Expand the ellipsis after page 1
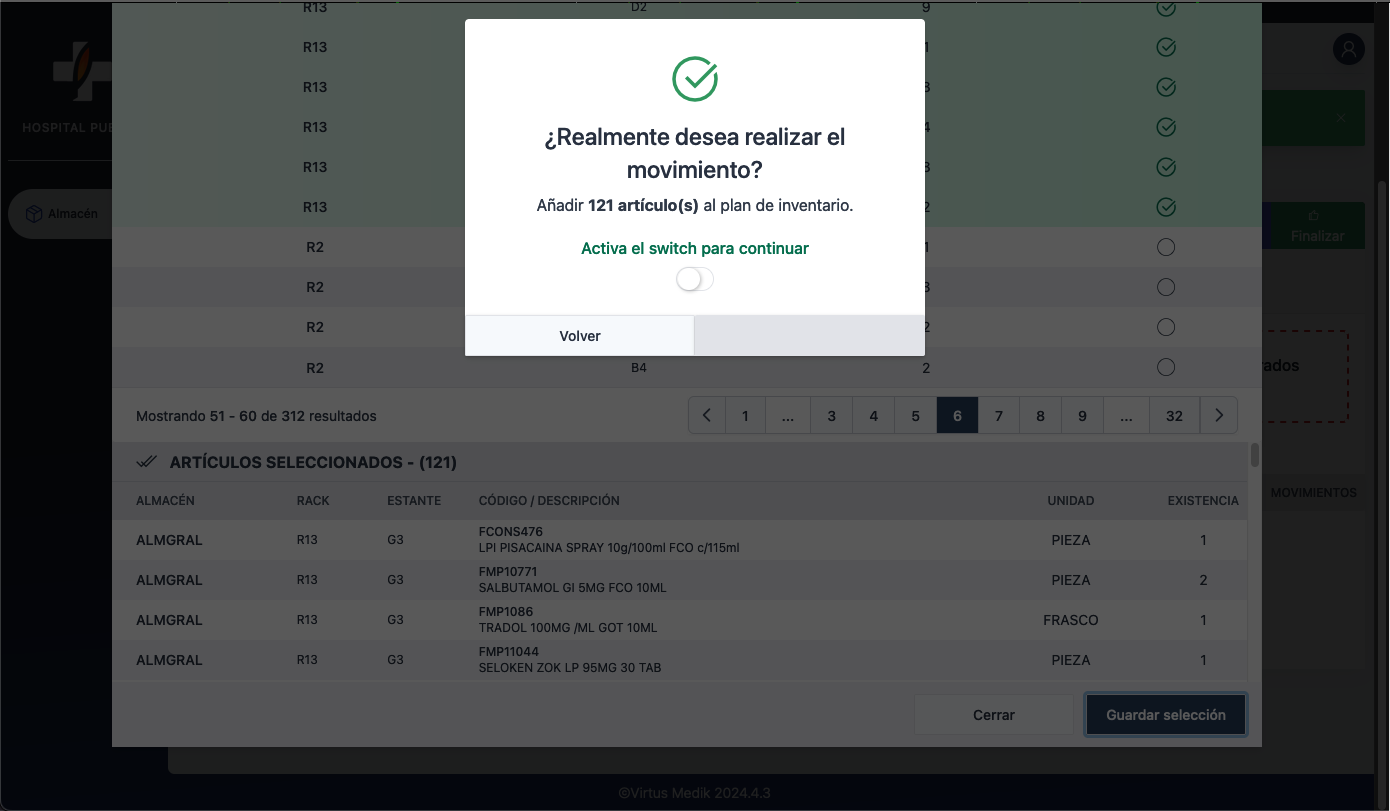 coord(787,416)
